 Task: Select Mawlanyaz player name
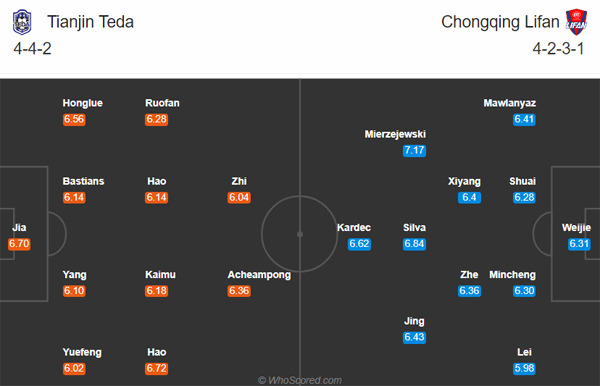point(510,103)
